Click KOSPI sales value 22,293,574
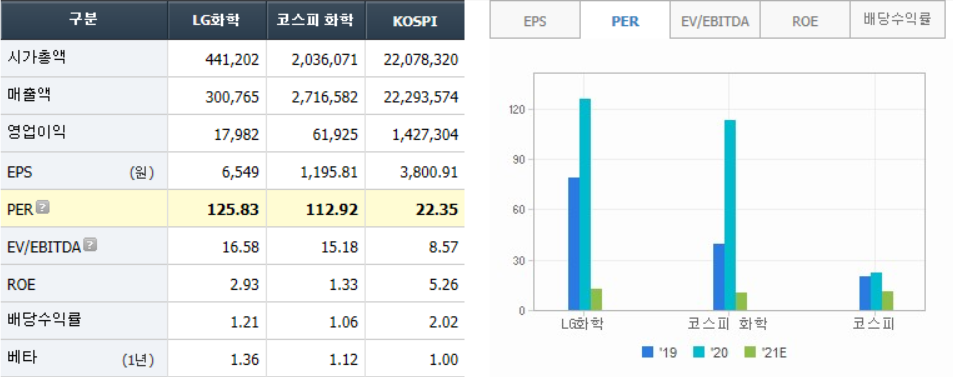The width and height of the screenshot is (953, 377). coord(421,97)
